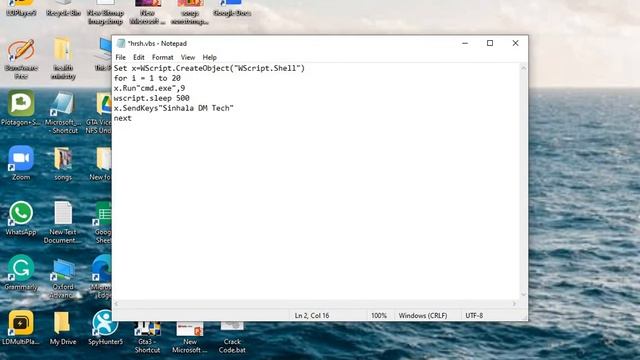This screenshot has height=360, width=640.
Task: Open the Zoom desktop shortcut
Action: [20, 159]
